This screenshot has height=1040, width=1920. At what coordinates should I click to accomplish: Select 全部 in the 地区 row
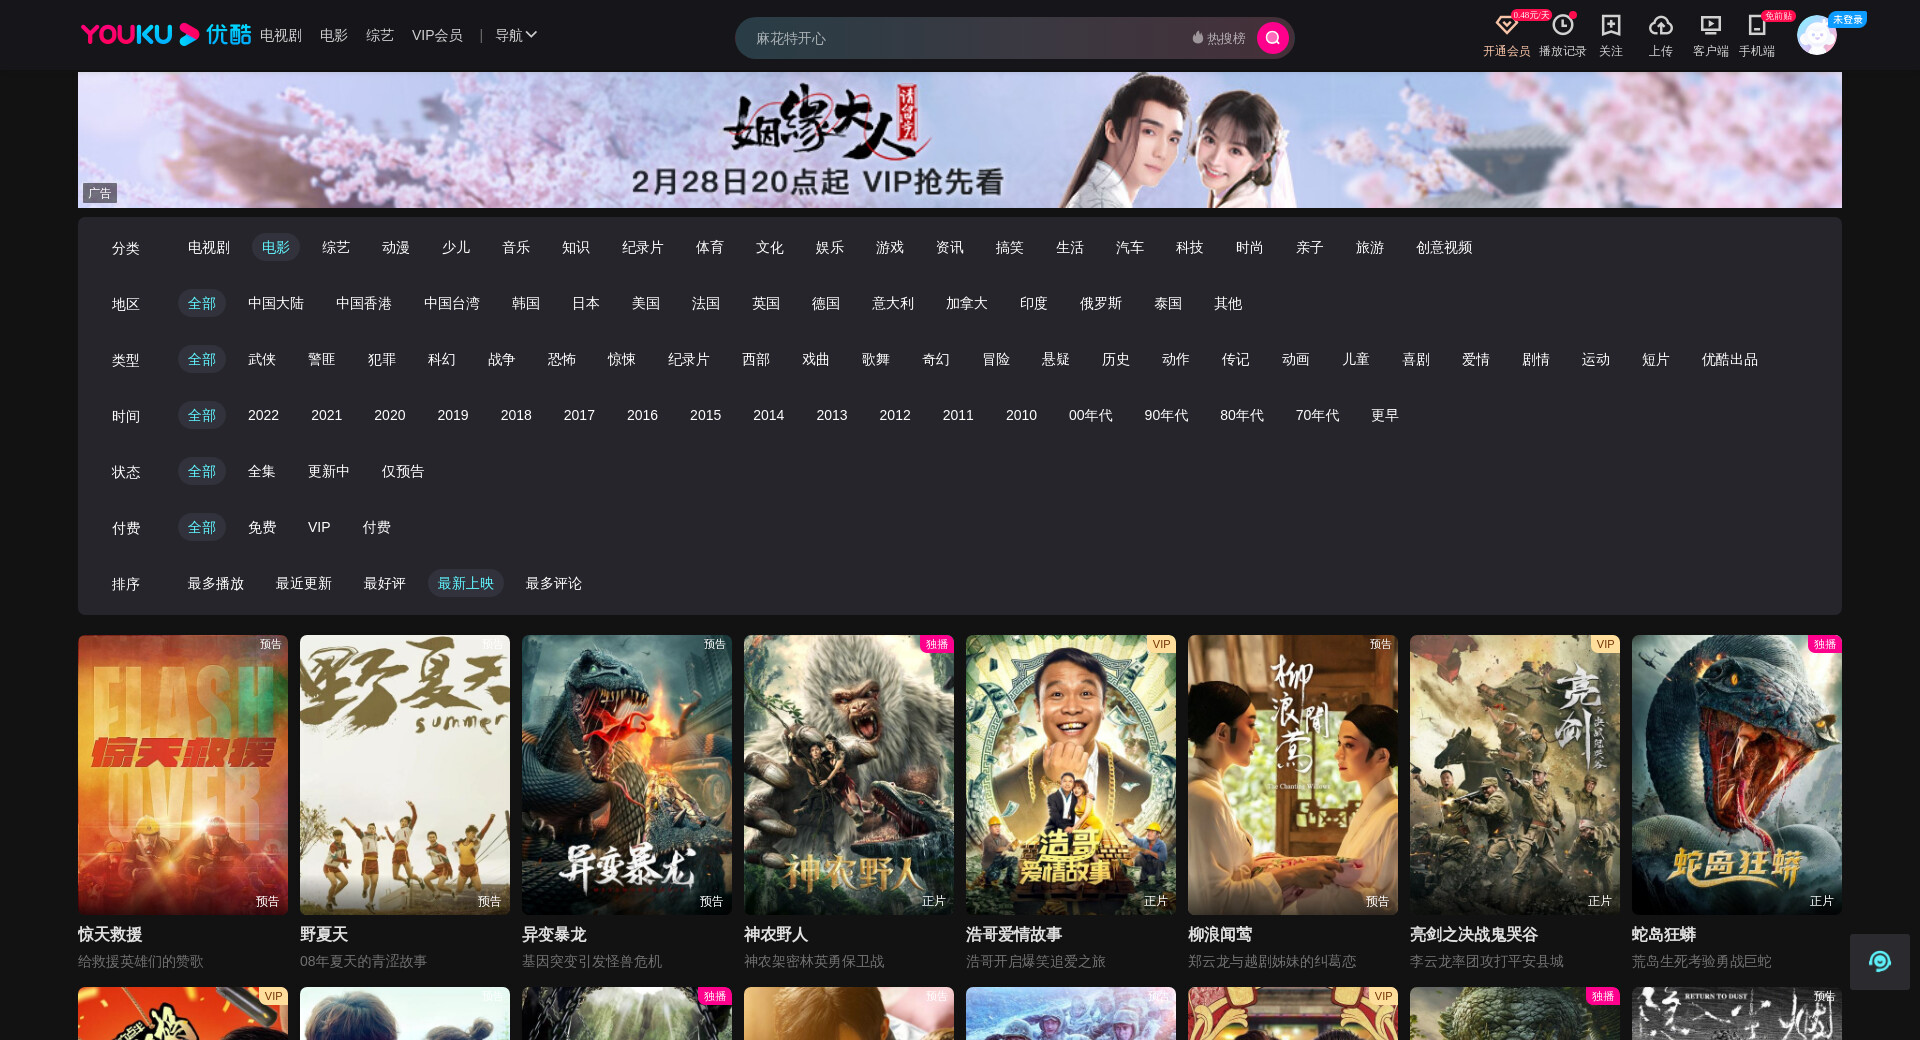click(201, 303)
